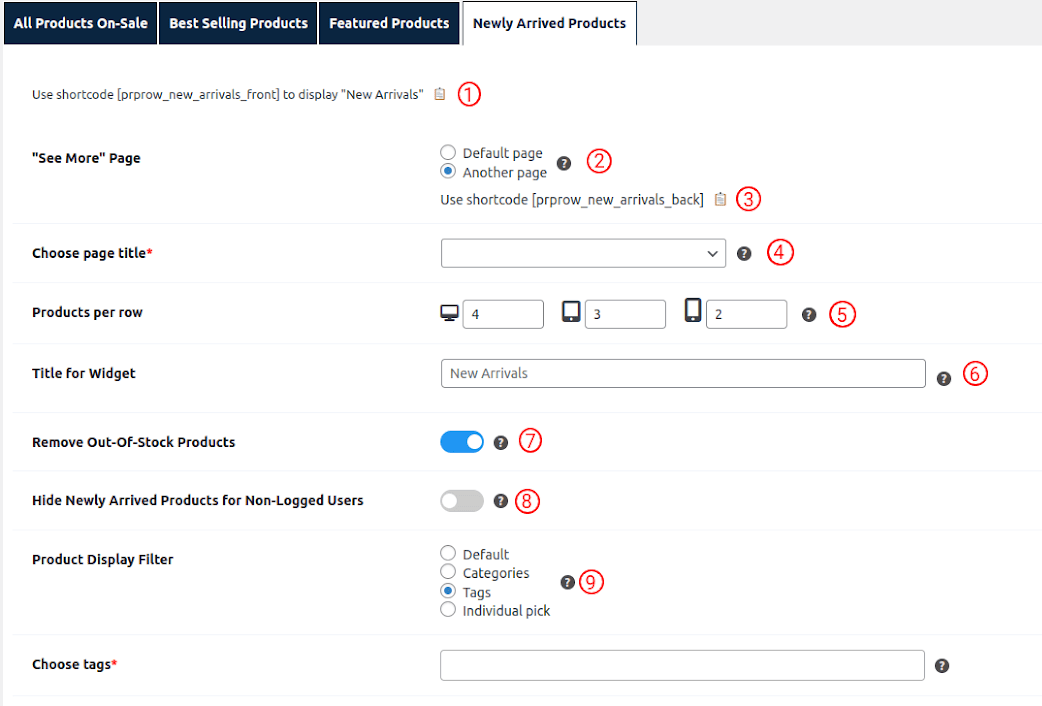Open the Choose page title dropdown
This screenshot has height=706, width=1042.
pos(583,253)
